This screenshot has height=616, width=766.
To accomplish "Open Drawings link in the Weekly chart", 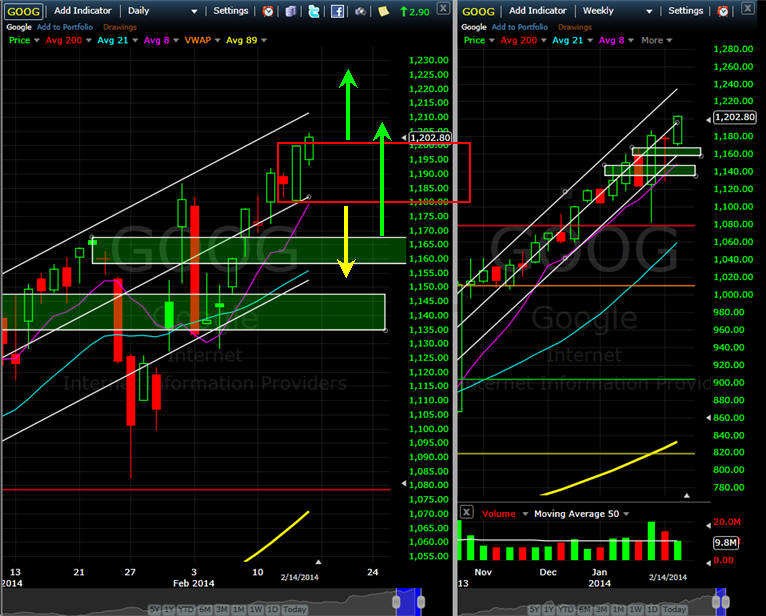I will click(x=574, y=27).
